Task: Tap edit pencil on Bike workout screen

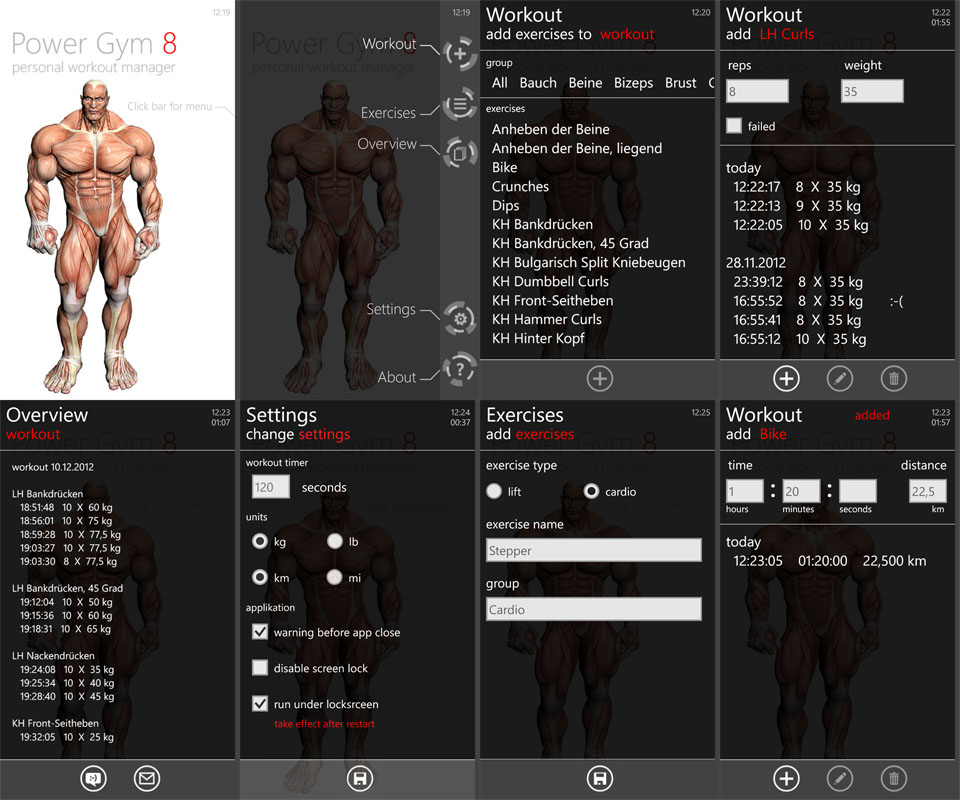Action: click(x=839, y=779)
